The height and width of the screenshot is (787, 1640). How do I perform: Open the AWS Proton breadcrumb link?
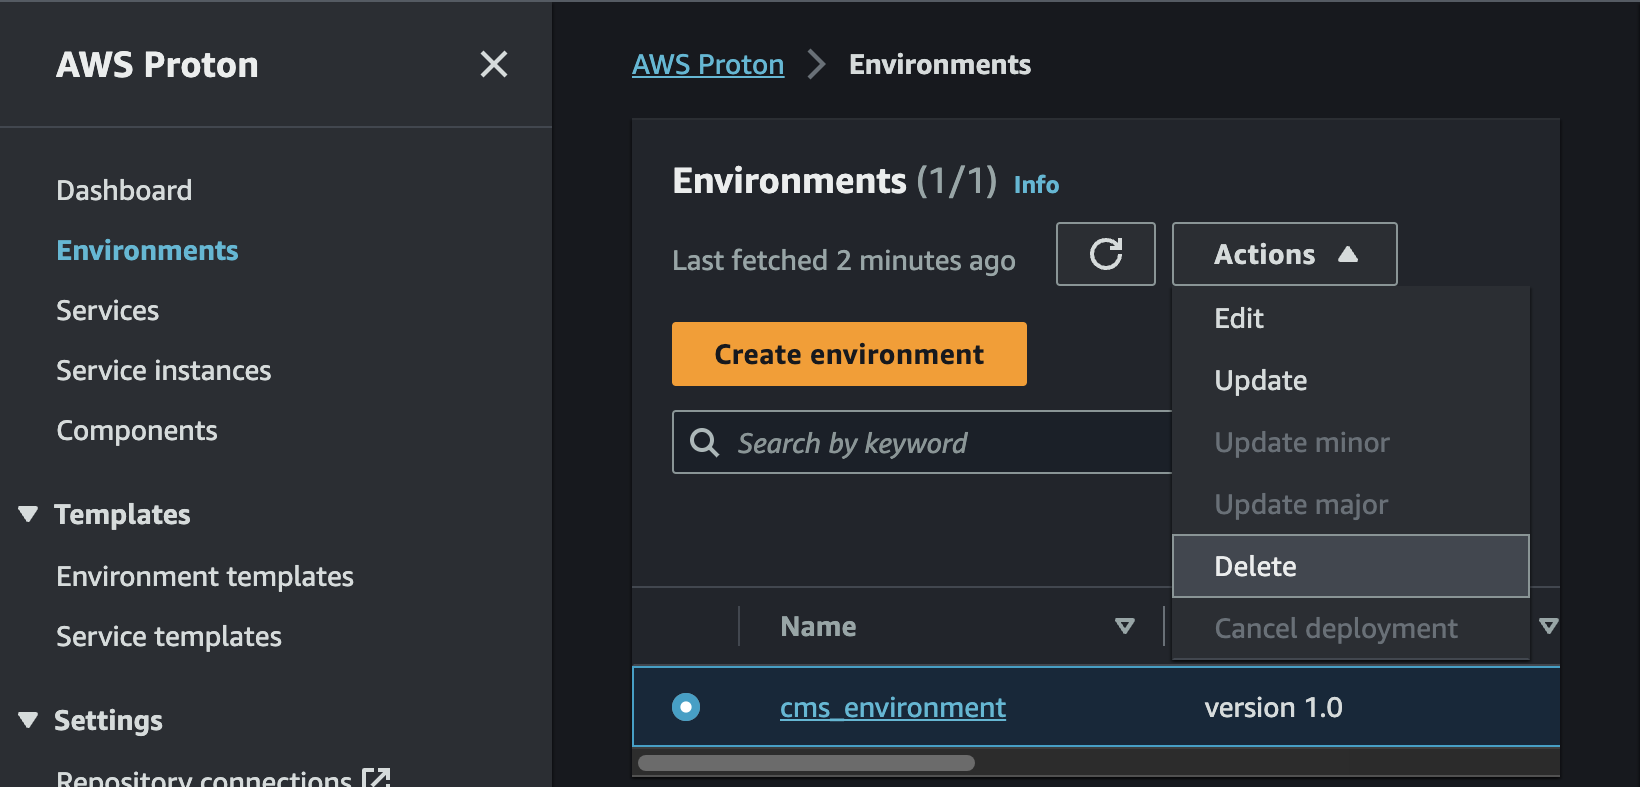(708, 64)
